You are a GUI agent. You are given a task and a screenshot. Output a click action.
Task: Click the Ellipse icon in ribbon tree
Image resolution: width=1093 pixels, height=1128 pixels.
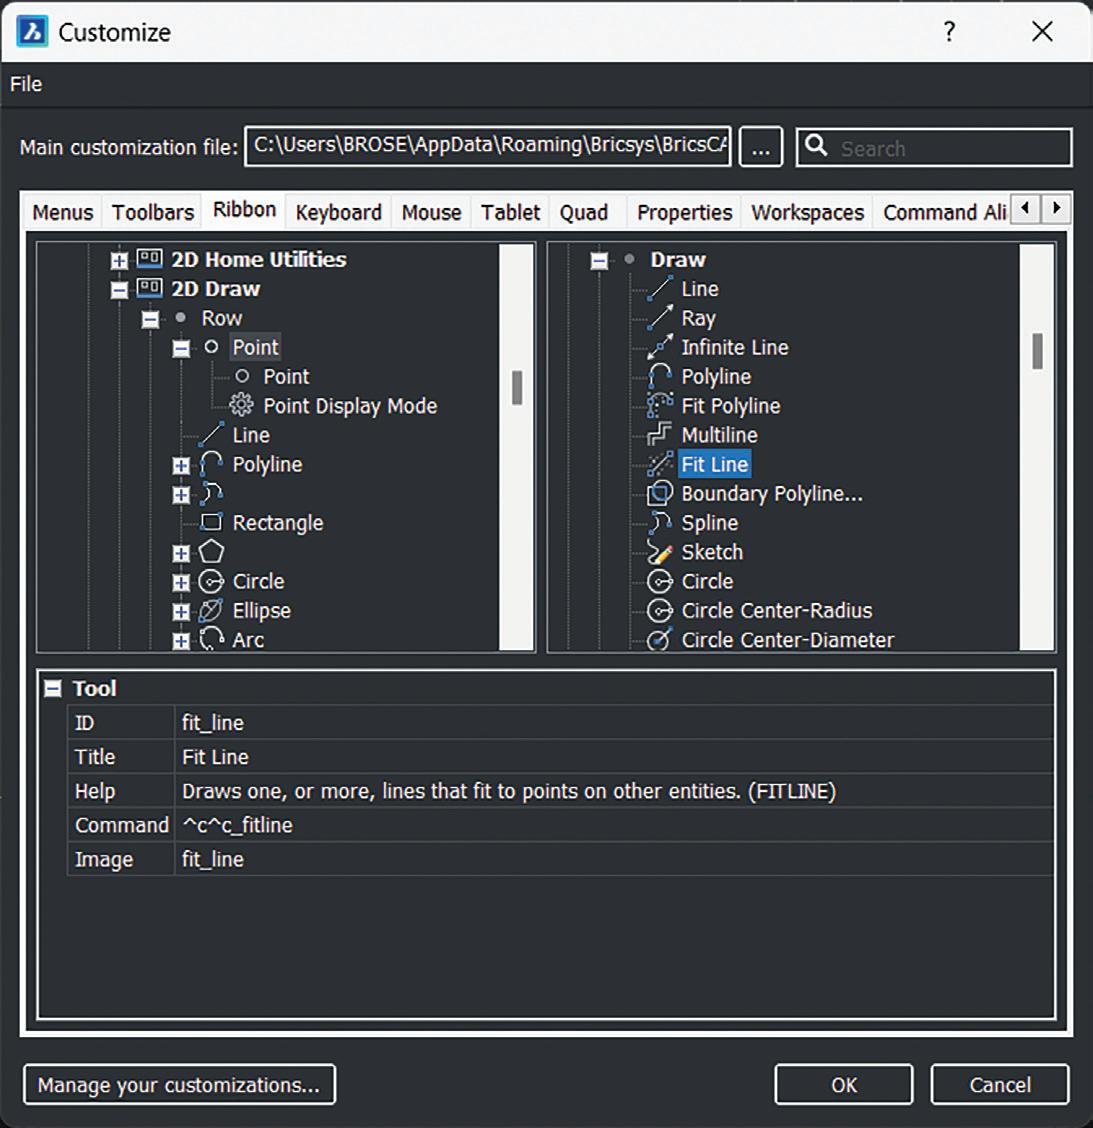212,611
